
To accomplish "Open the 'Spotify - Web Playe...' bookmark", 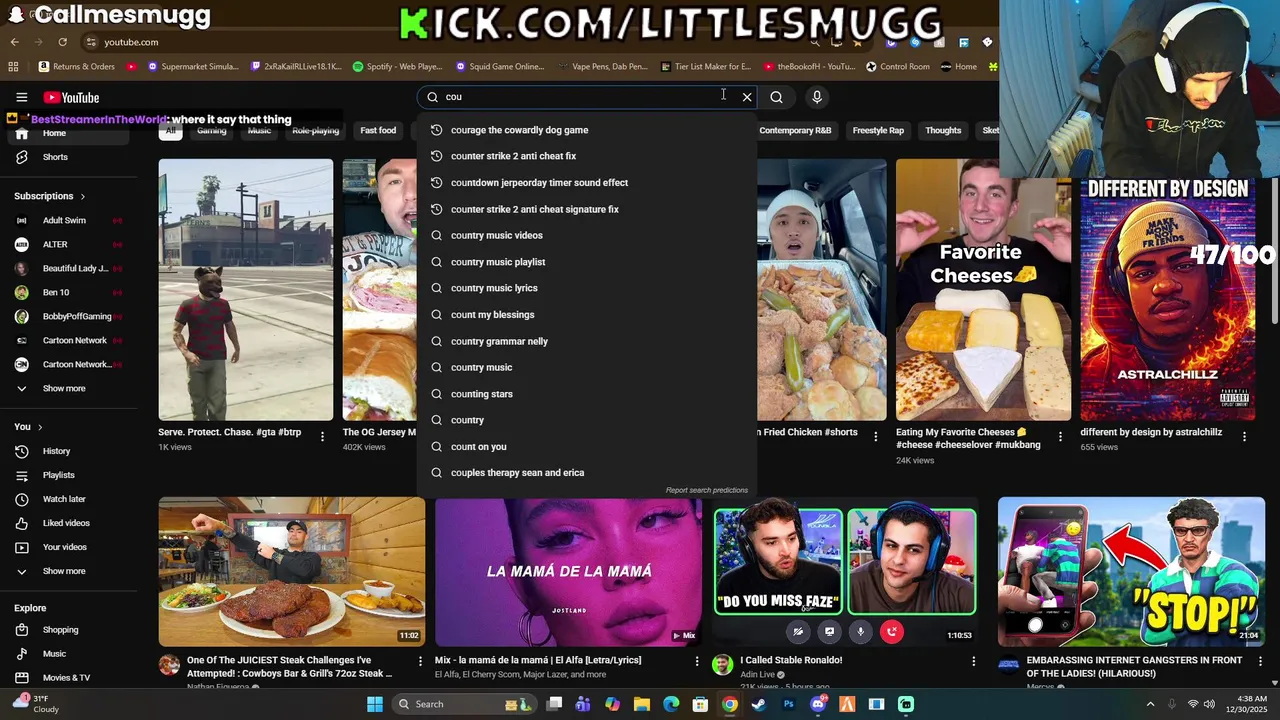I will coord(397,67).
